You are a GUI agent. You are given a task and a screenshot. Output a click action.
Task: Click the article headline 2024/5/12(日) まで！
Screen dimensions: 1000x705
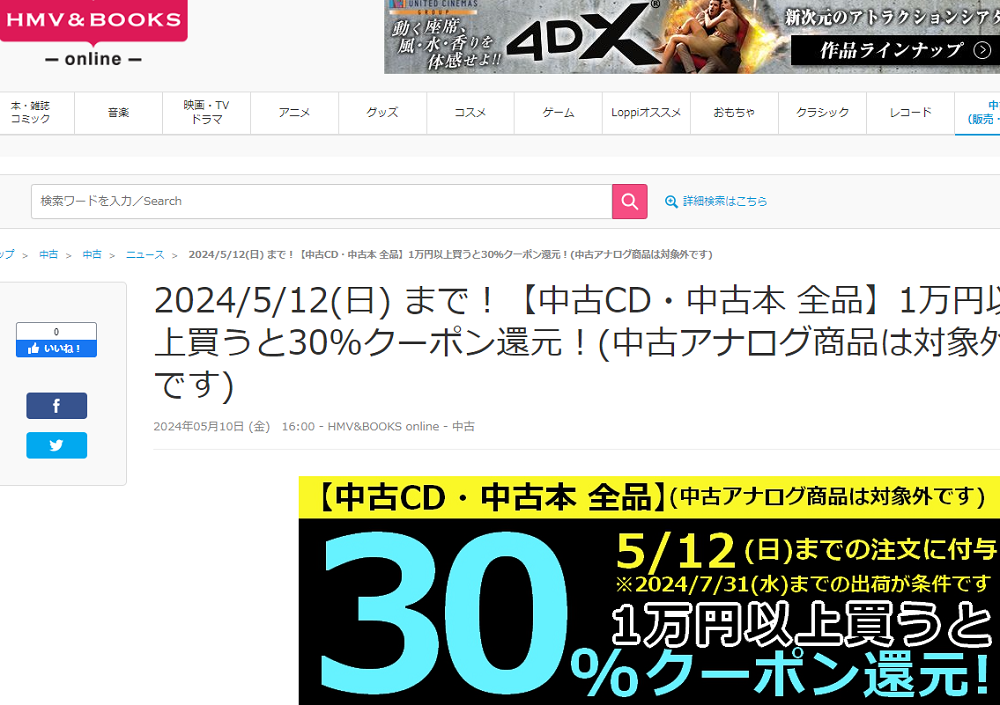tap(577, 343)
